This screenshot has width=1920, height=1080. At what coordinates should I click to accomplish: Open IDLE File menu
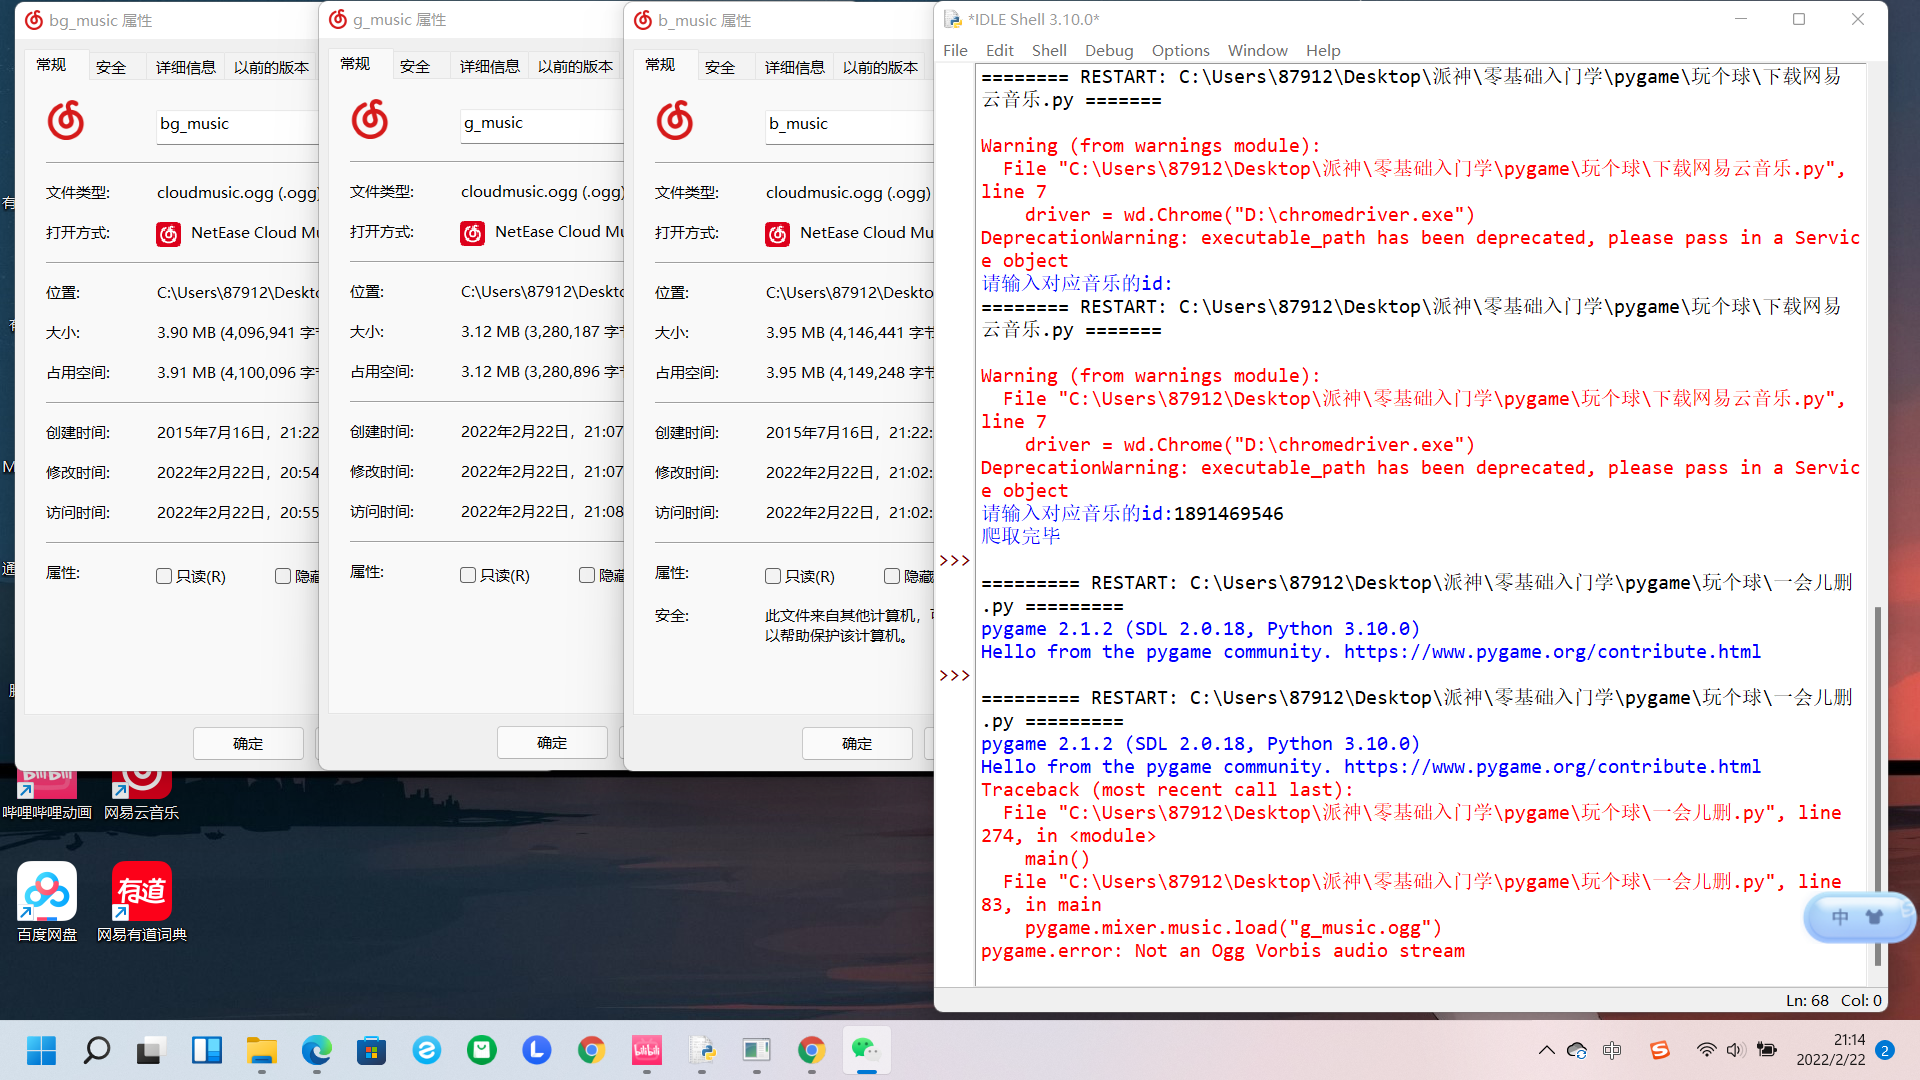tap(956, 50)
